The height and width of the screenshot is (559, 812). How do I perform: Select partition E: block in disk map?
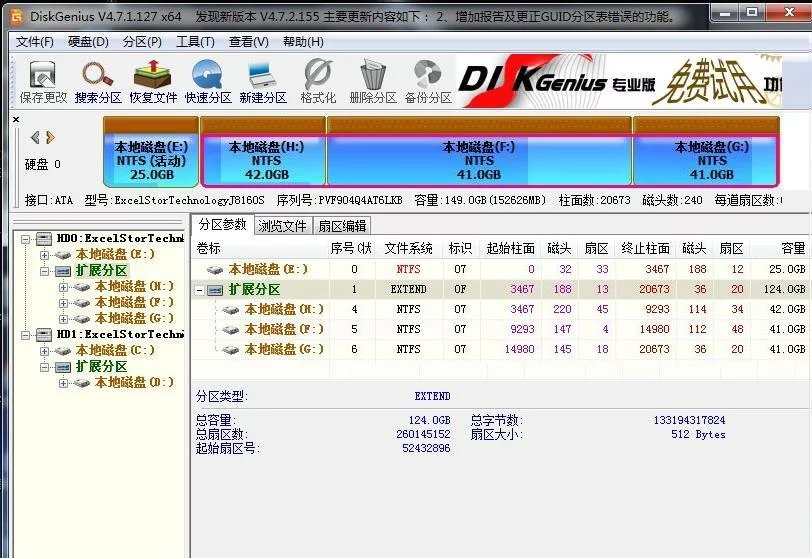pos(151,152)
